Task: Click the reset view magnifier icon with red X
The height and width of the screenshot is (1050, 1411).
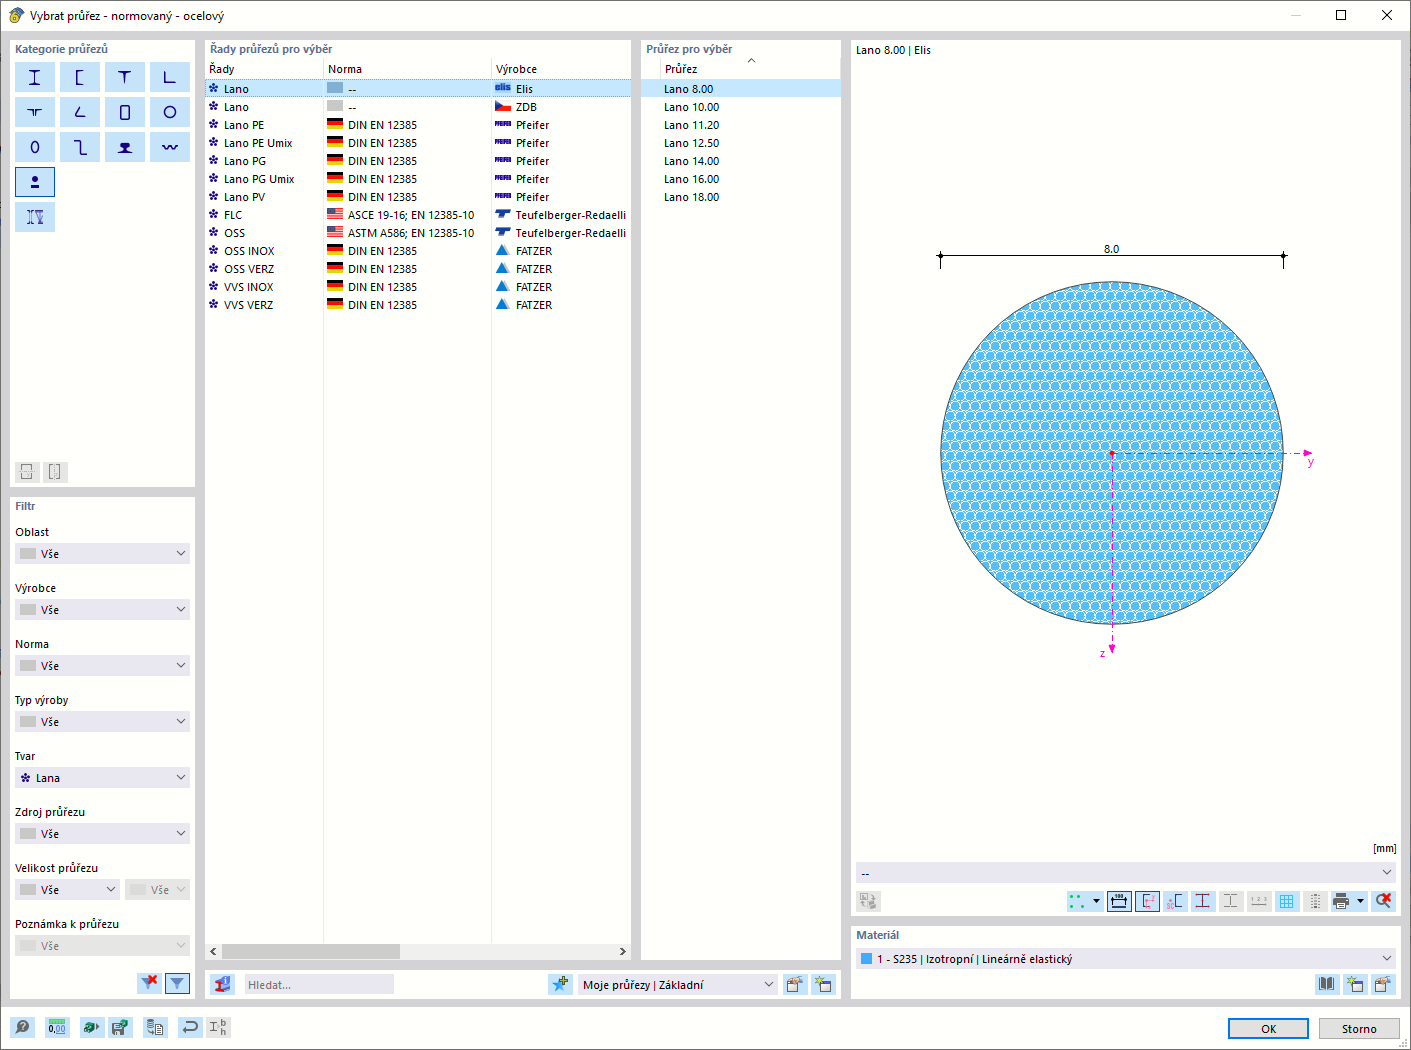Action: 1384,901
